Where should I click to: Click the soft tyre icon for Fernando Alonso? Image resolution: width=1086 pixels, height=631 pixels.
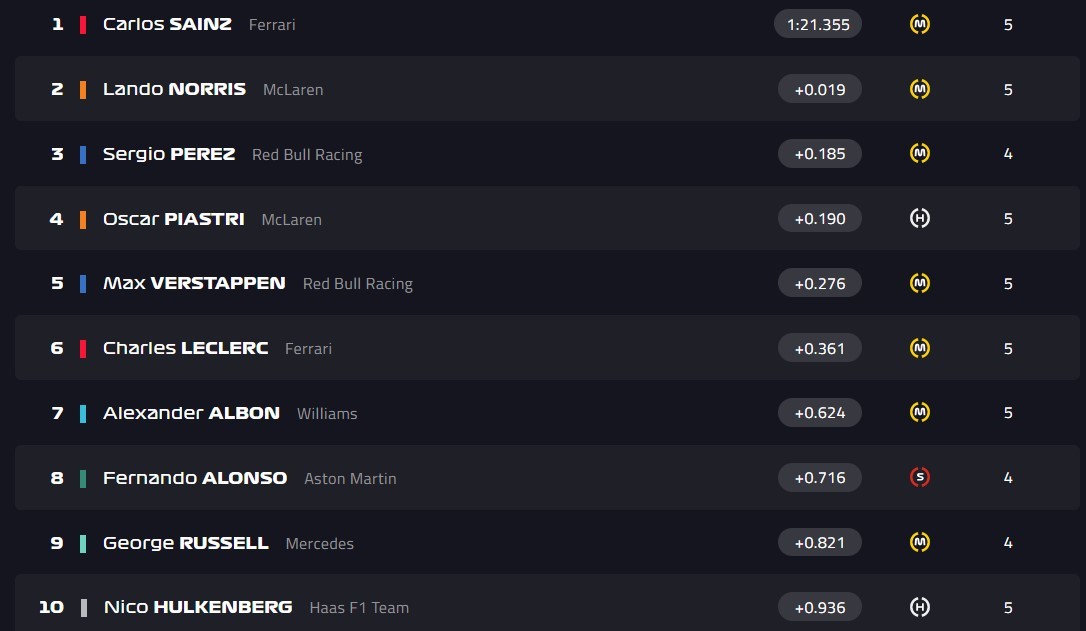click(920, 477)
